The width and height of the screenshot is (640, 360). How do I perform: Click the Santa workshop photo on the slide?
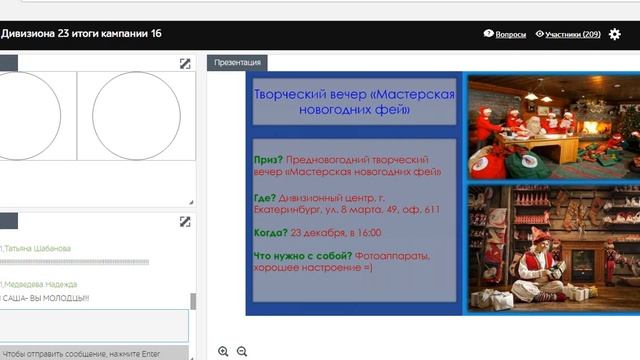point(554,127)
